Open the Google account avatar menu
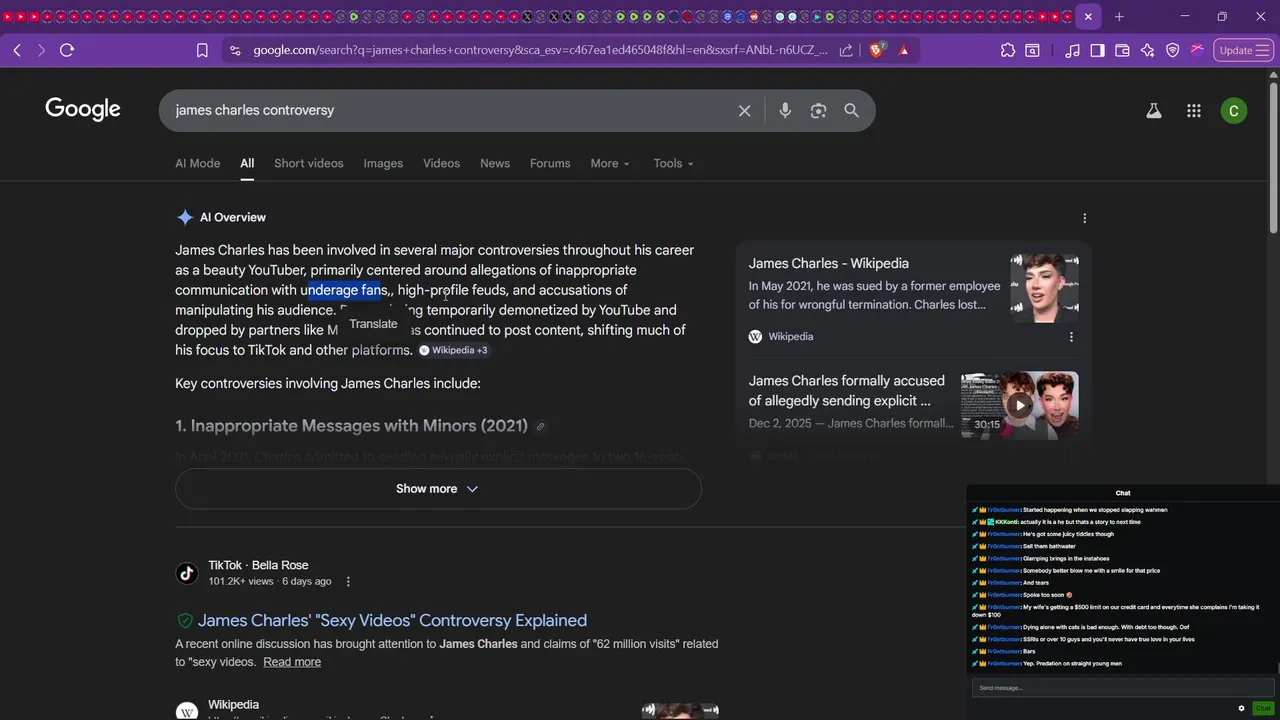 1233,111
